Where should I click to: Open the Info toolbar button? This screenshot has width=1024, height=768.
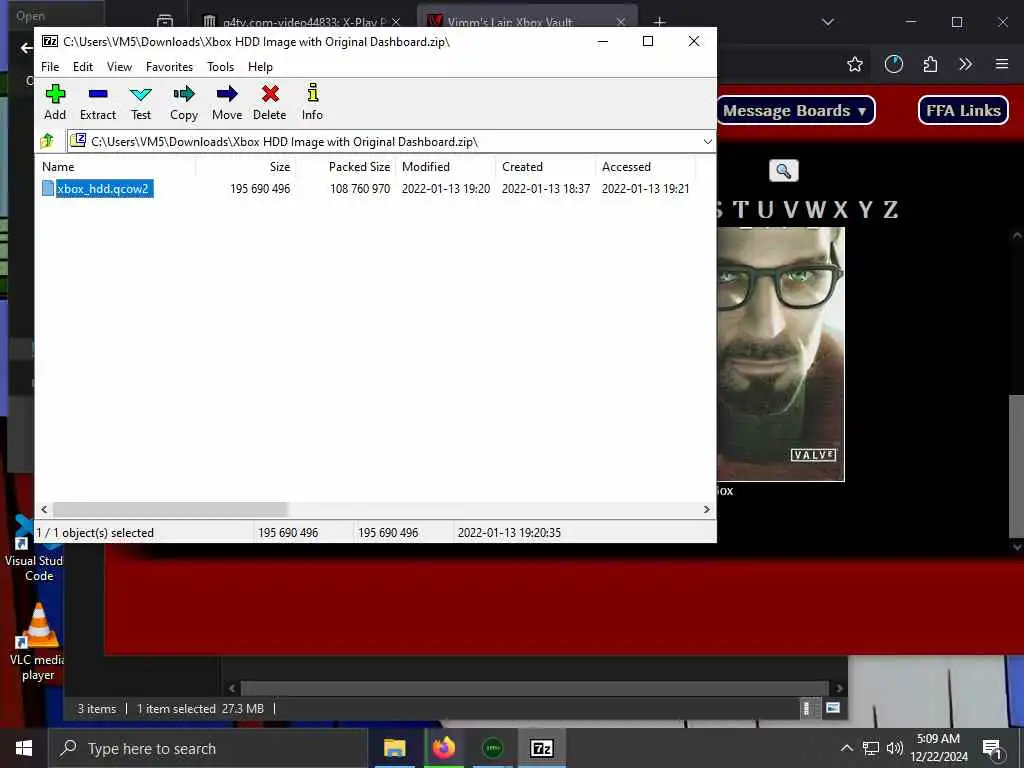click(312, 103)
